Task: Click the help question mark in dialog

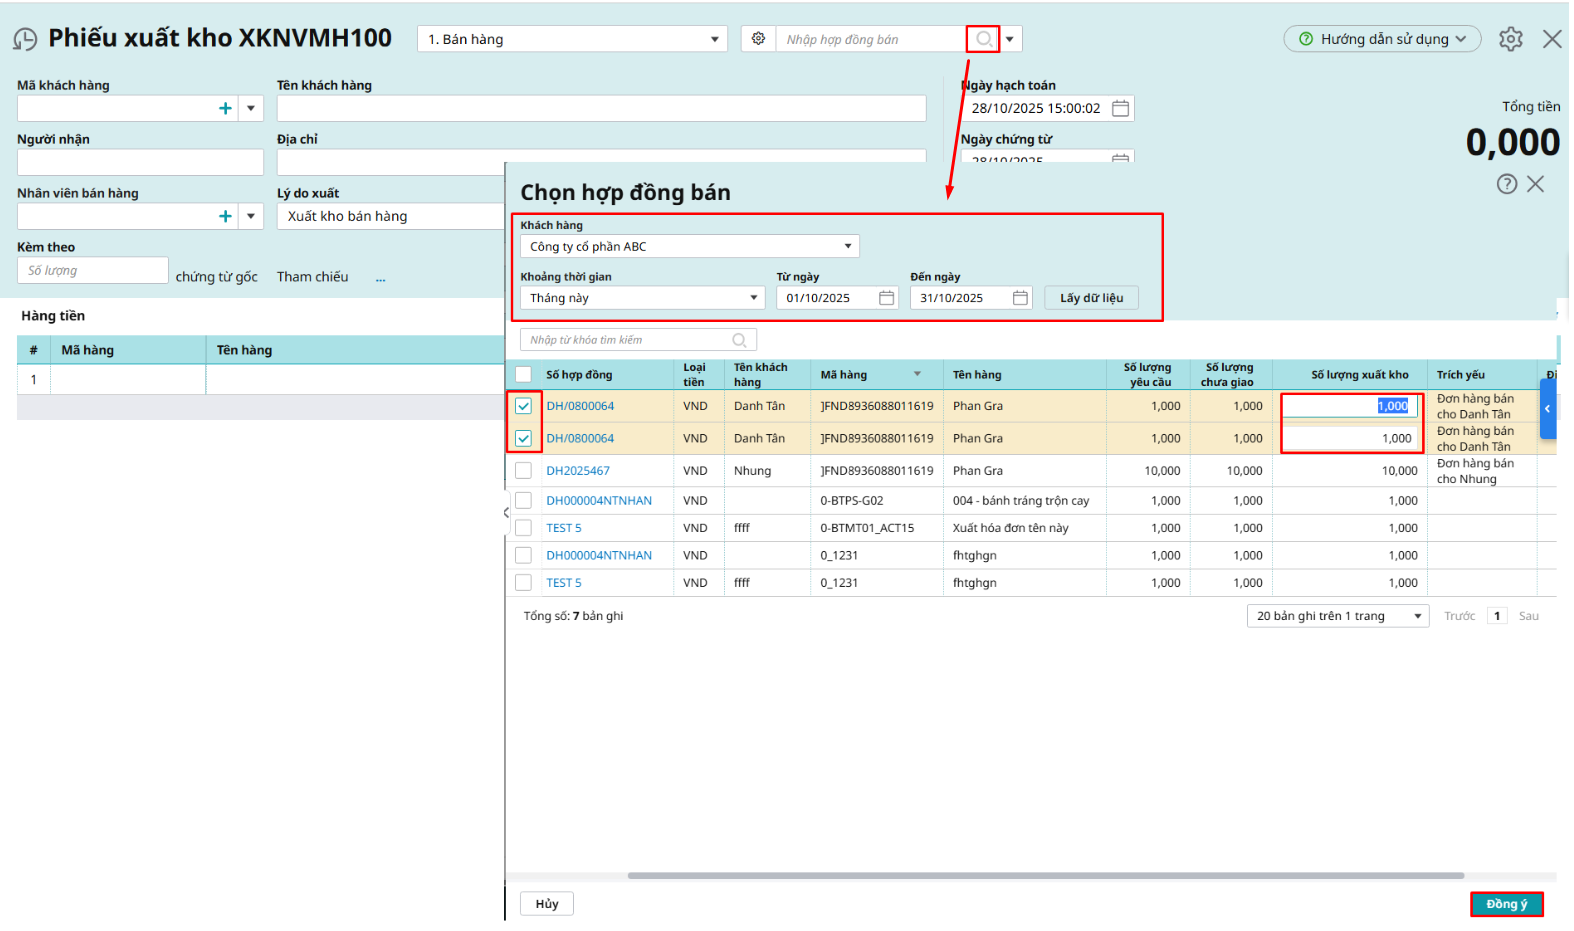Action: [1506, 184]
